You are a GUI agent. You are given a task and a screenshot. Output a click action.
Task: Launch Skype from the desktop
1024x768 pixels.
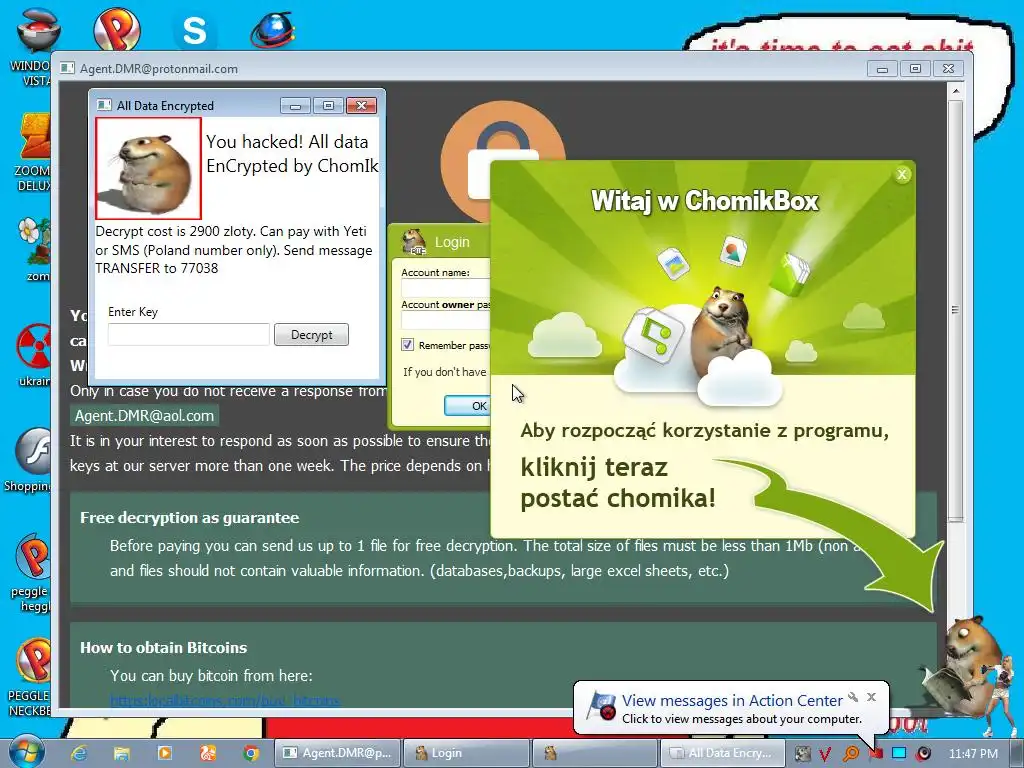[x=195, y=30]
